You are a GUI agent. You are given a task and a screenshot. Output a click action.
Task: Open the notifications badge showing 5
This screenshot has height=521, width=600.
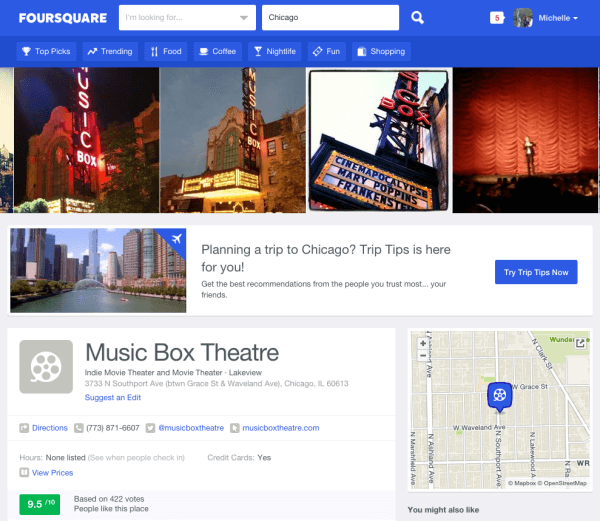coord(497,18)
